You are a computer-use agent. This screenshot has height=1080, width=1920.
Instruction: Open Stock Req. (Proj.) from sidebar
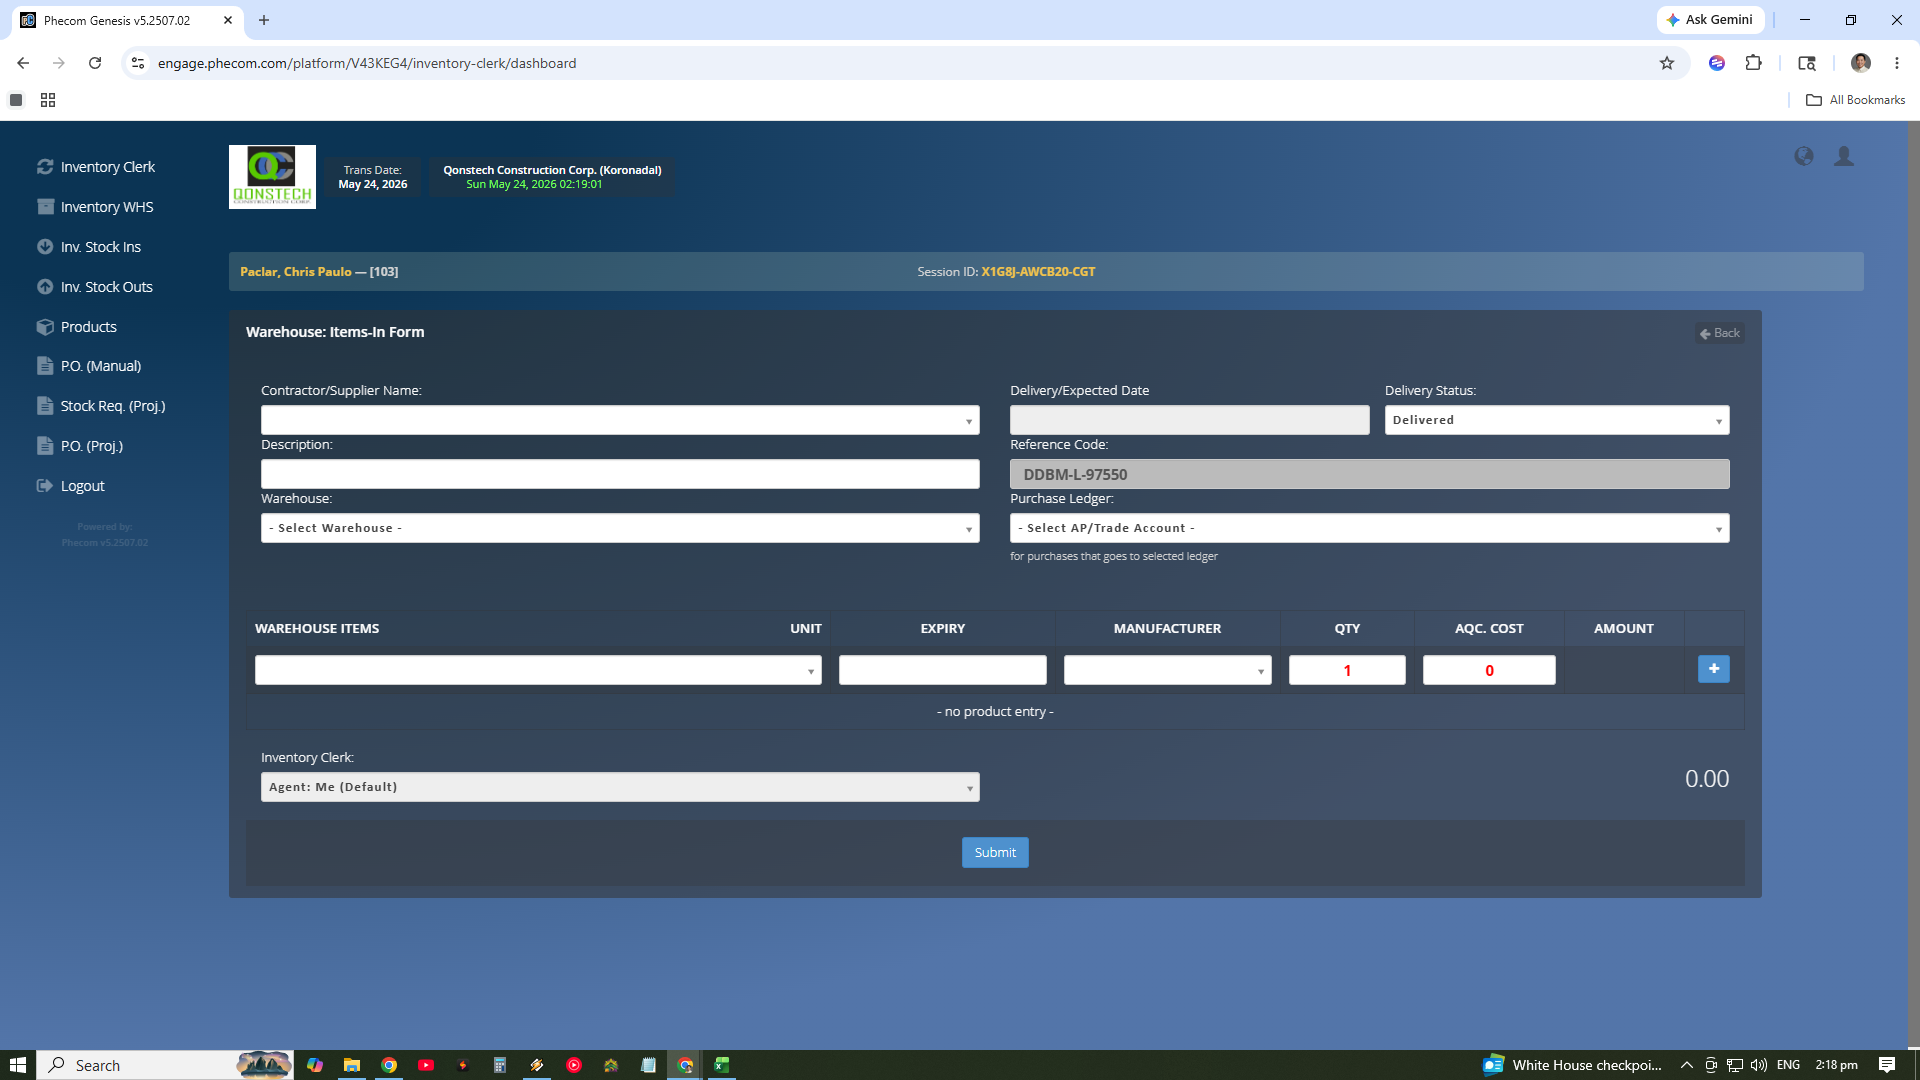[x=101, y=406]
